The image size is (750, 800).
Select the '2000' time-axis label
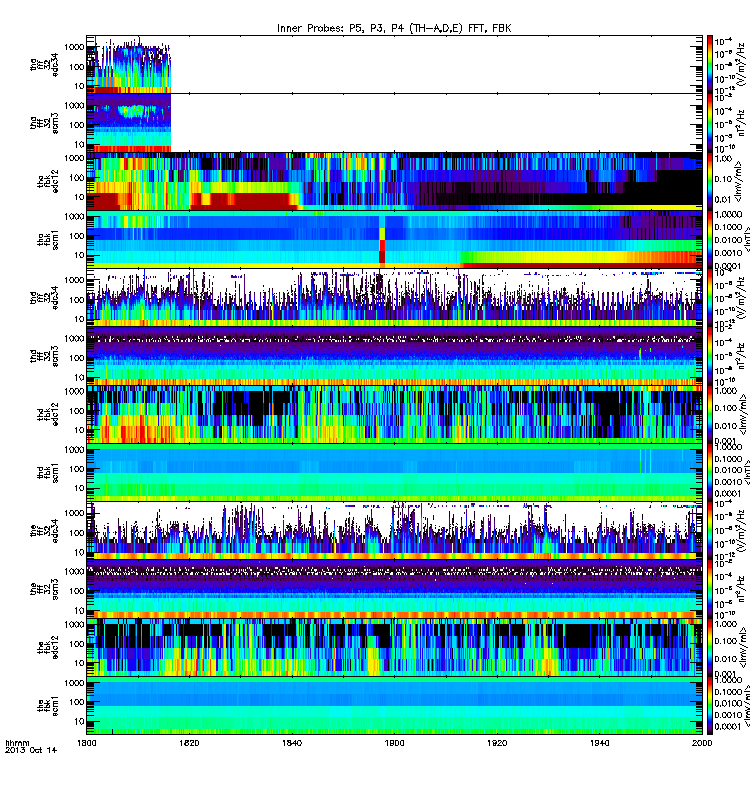[702, 743]
